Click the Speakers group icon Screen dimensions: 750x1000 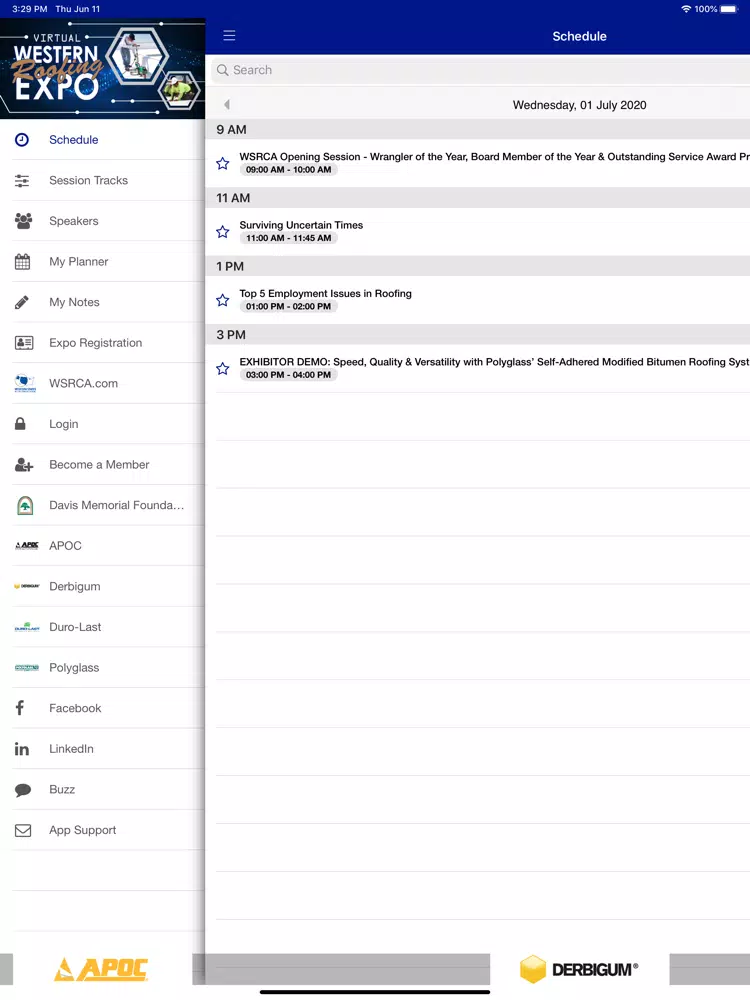click(x=24, y=221)
